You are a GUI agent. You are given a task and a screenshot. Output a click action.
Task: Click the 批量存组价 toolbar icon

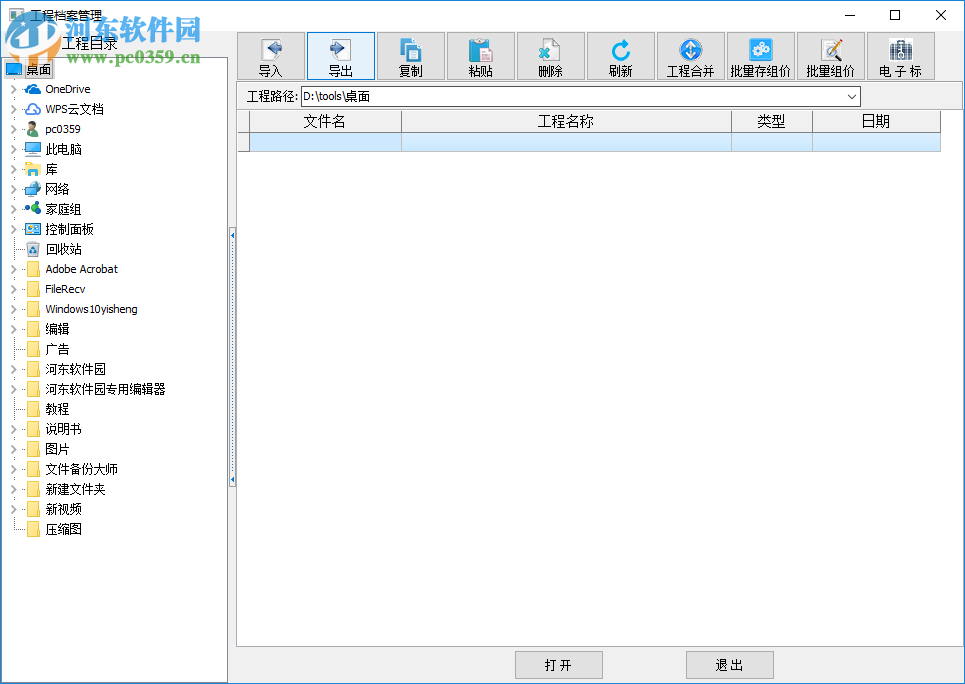click(760, 56)
